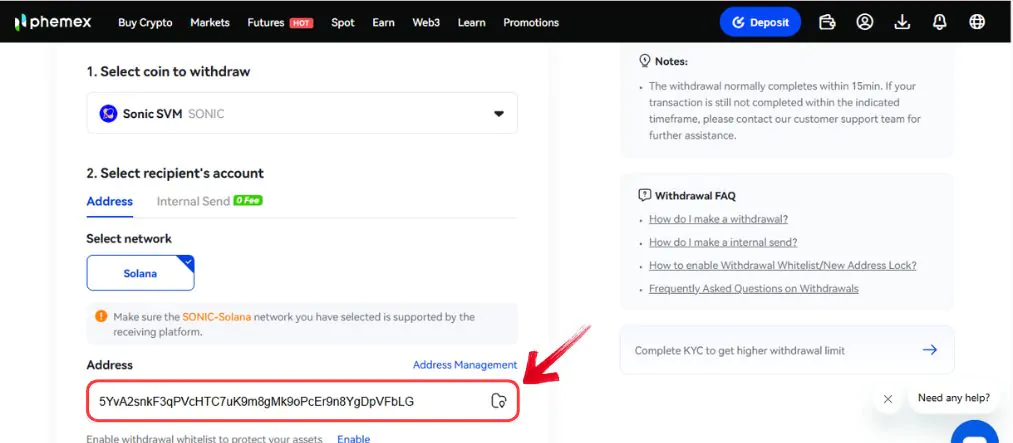Click the Need any help? bubble
The image size is (1013, 443).
tap(954, 398)
